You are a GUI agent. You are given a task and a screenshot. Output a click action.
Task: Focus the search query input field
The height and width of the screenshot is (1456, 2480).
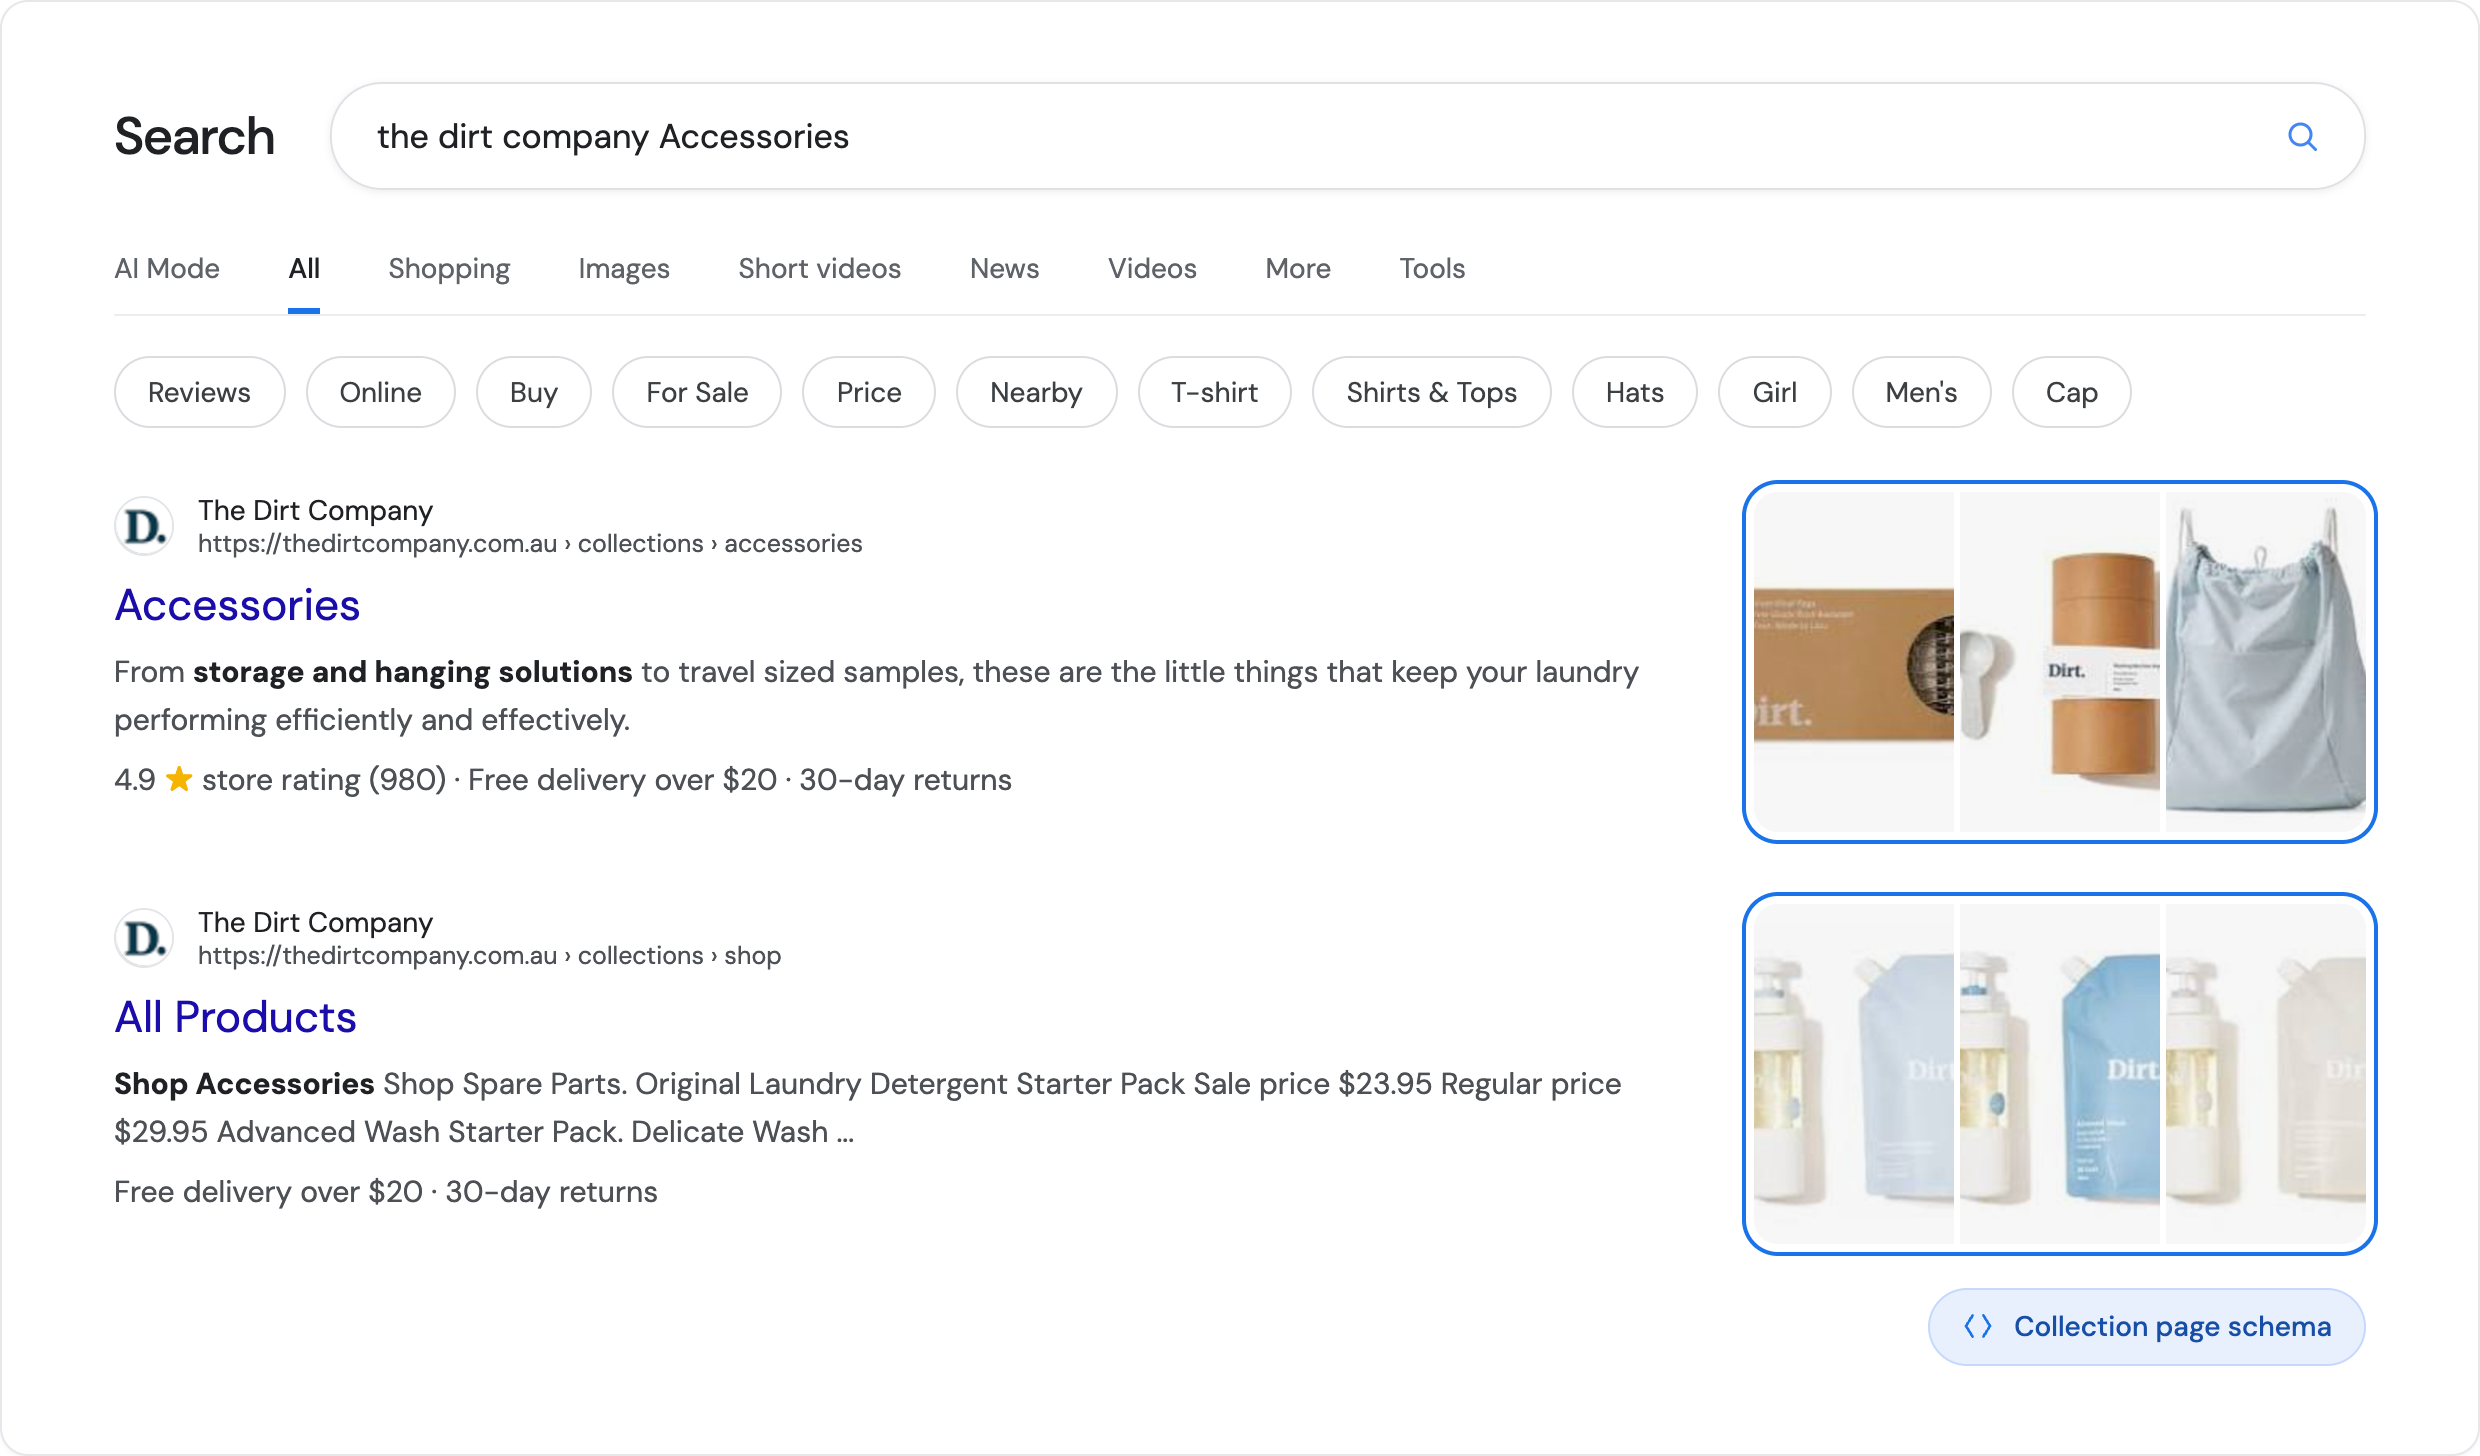pyautogui.click(x=1347, y=136)
